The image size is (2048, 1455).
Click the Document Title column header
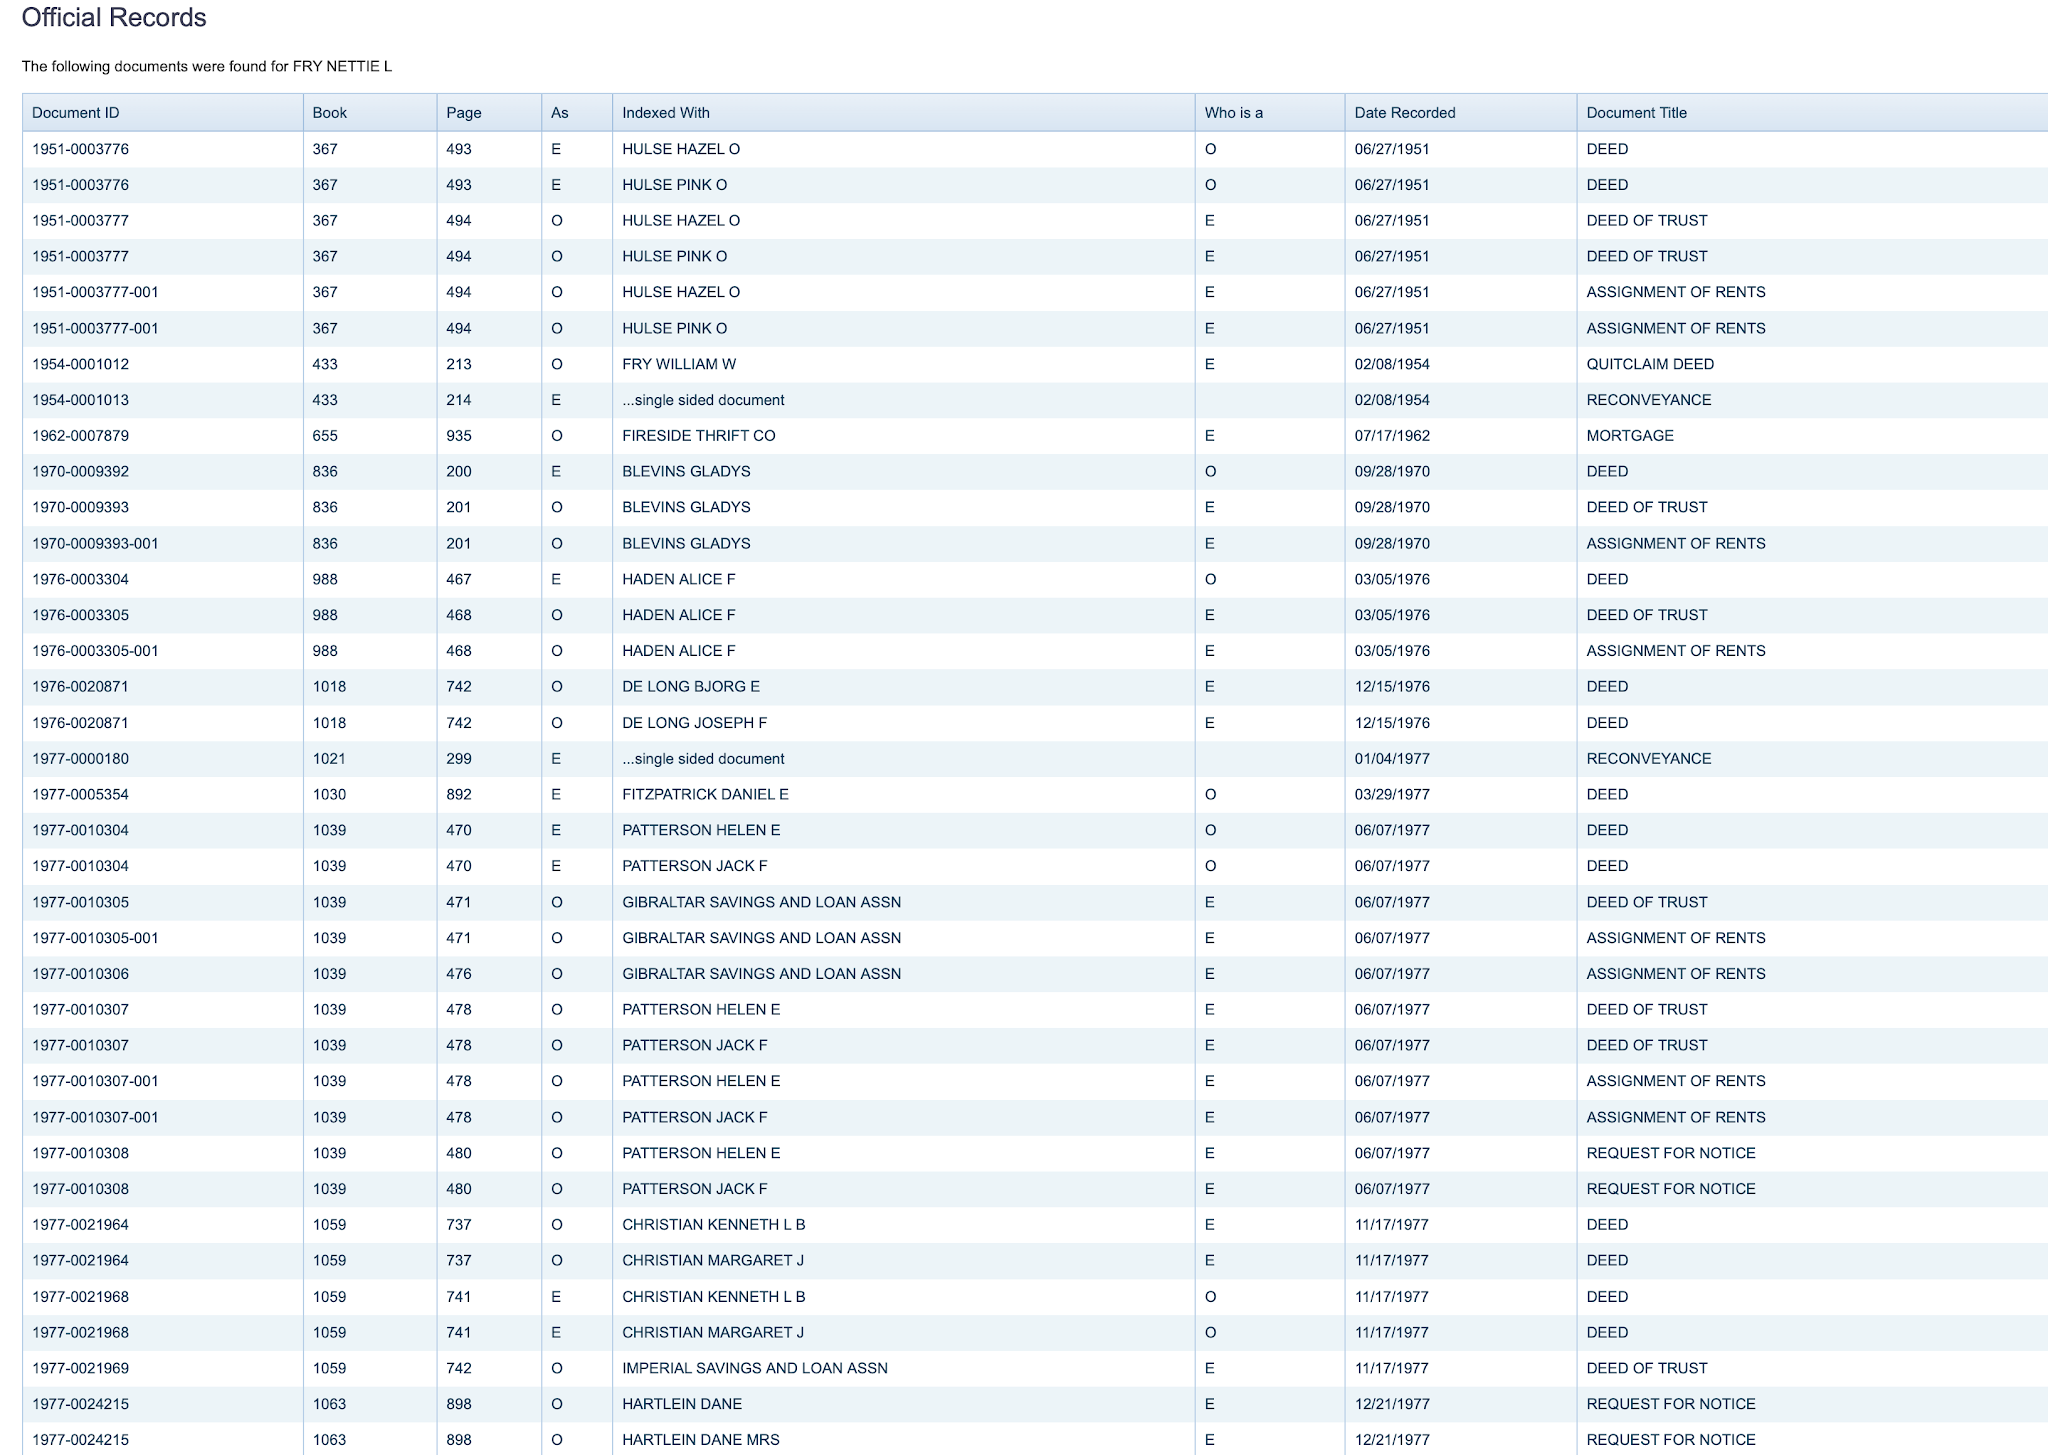1636,113
